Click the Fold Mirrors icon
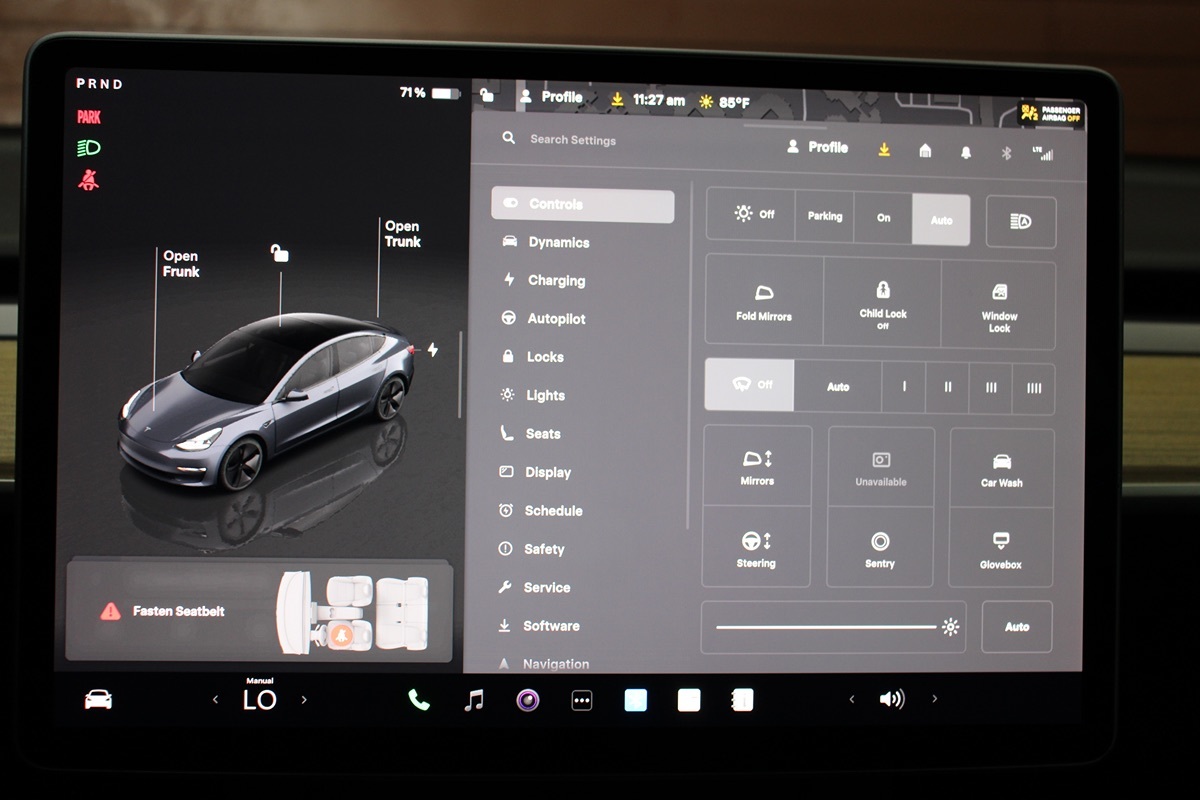Screen dimensions: 1200x800 click(764, 301)
